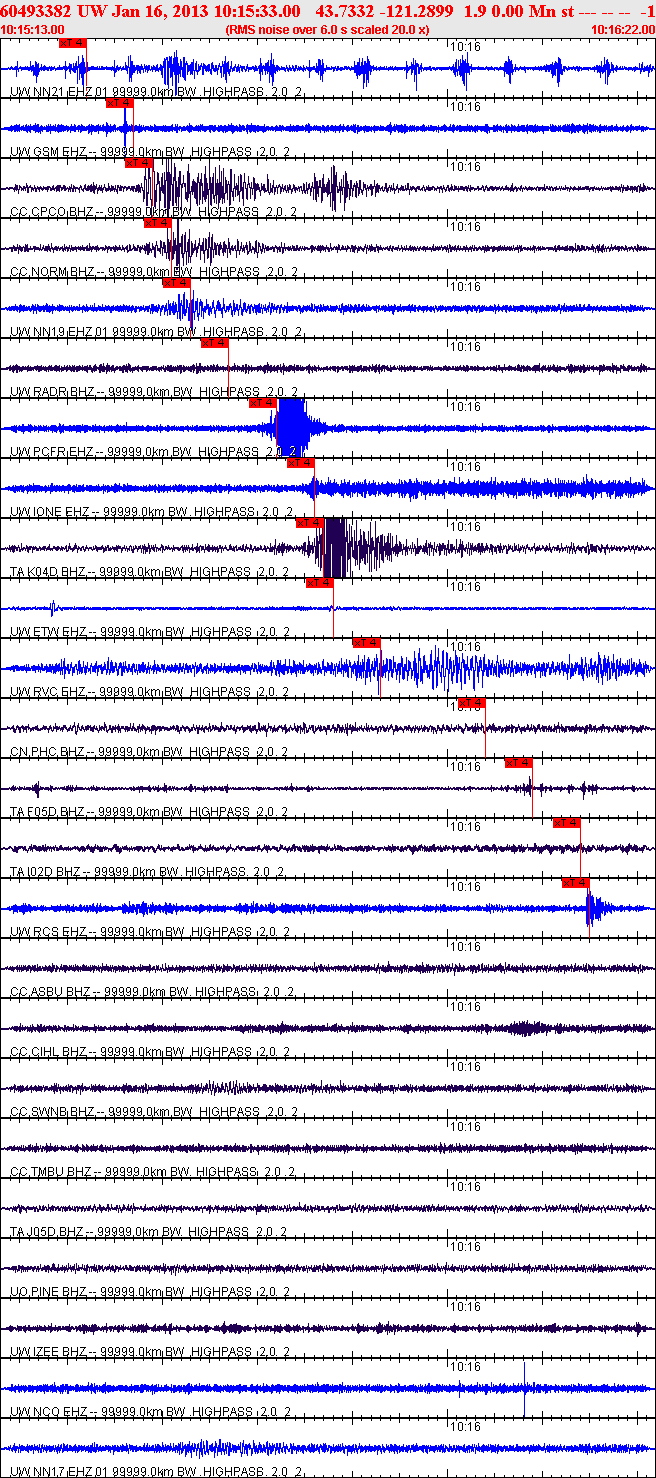Select the pick flag on the ETW trace
Image resolution: width=656 pixels, height=1478 pixels.
(320, 583)
